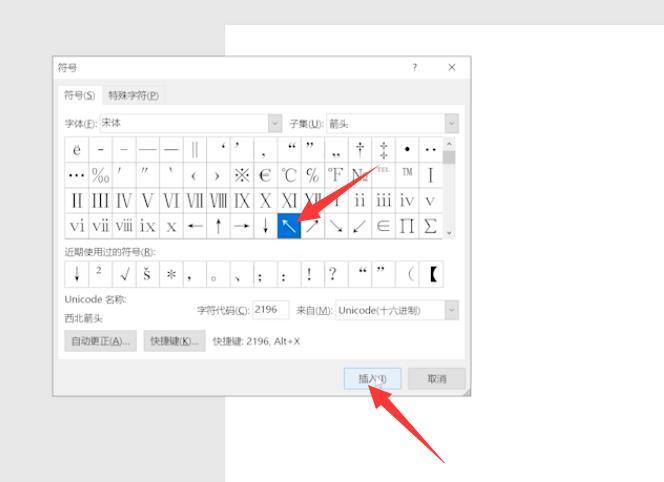Screen dimensions: 664x482
Task: Switch to the 特殊字符 tab
Action: click(x=133, y=96)
